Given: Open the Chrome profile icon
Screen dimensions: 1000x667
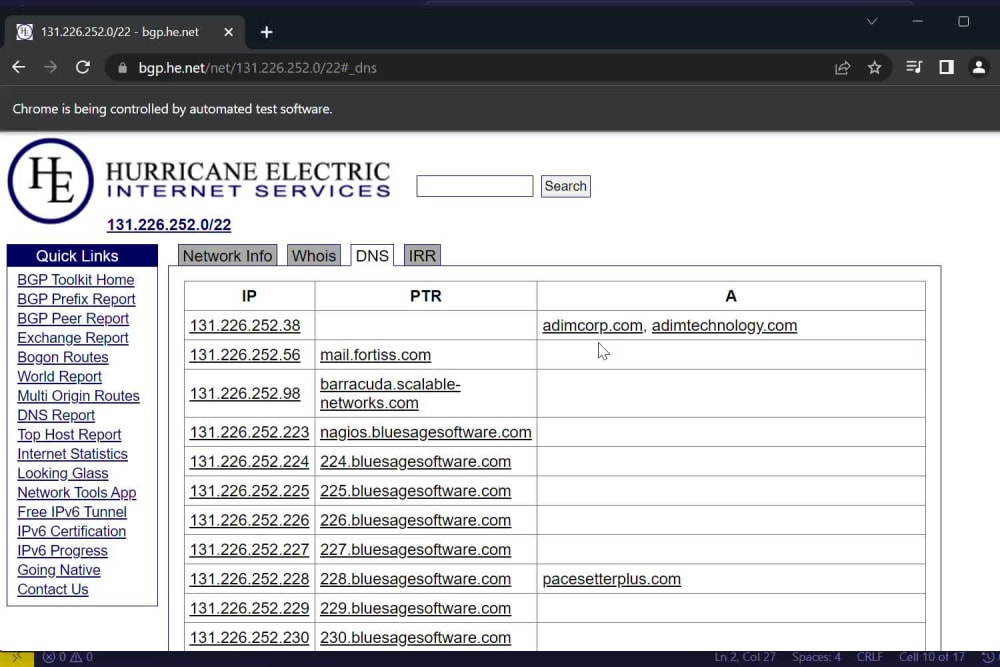Looking at the screenshot, I should point(978,67).
